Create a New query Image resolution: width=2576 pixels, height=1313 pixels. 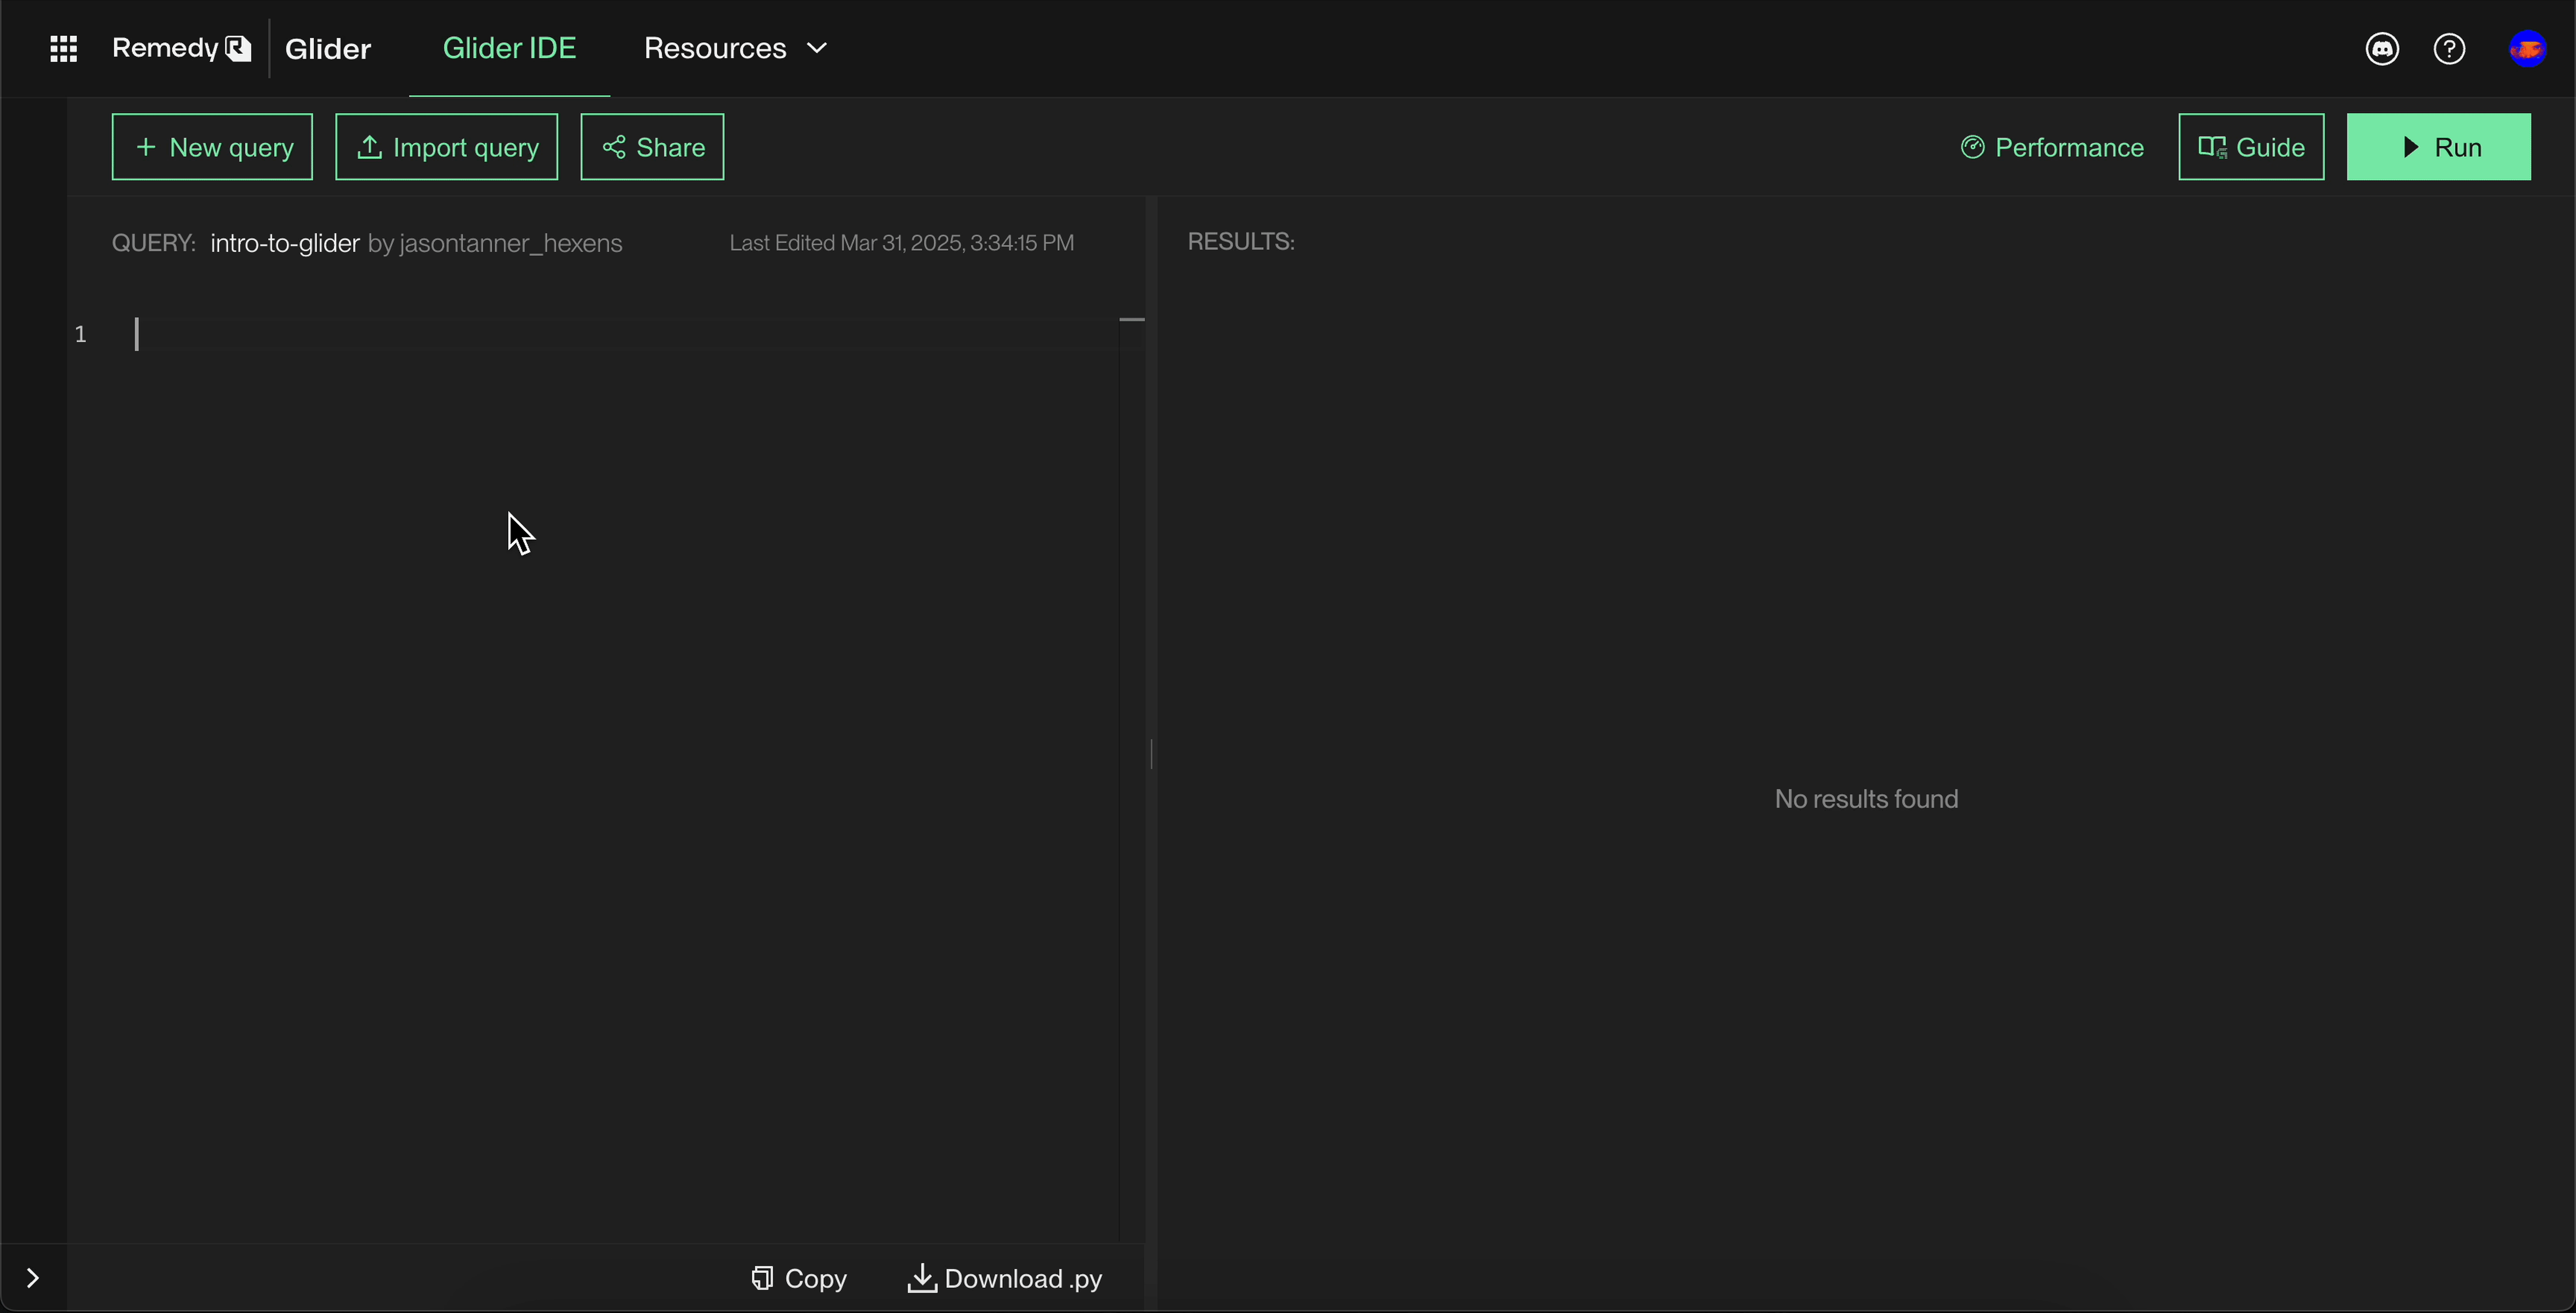pos(212,147)
